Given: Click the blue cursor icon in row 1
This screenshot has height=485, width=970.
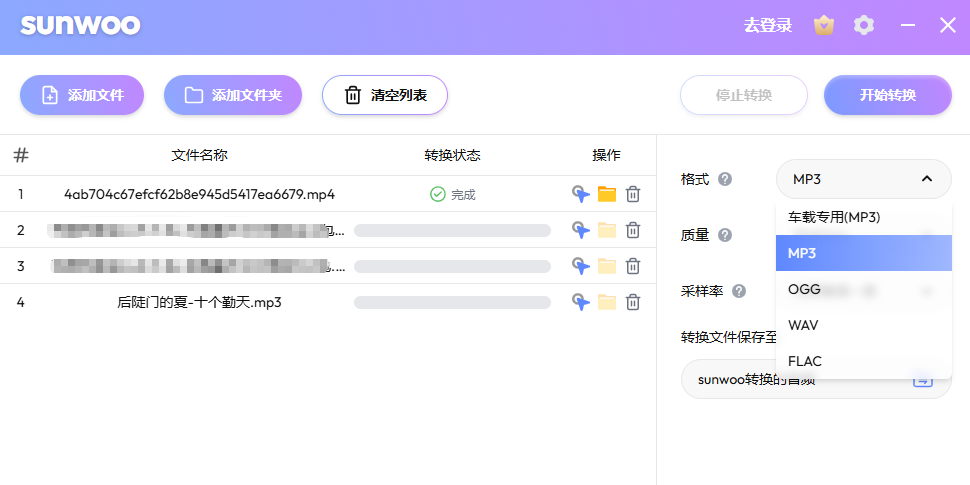Looking at the screenshot, I should point(580,194).
